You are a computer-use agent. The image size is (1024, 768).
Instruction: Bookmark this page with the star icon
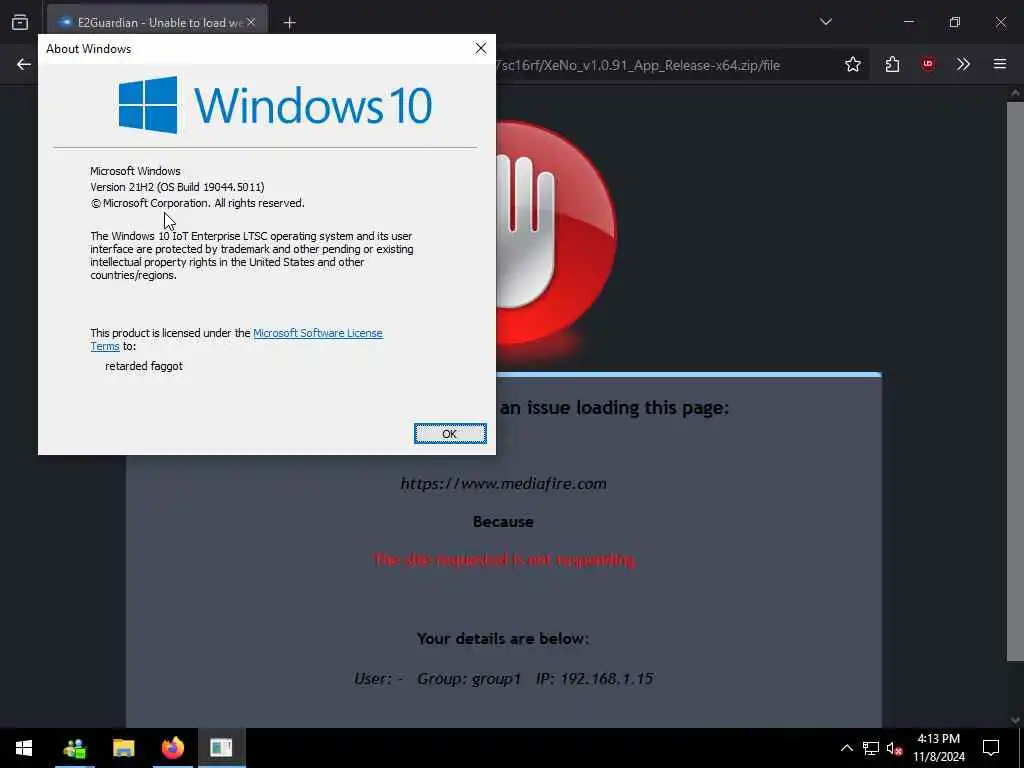tap(852, 64)
